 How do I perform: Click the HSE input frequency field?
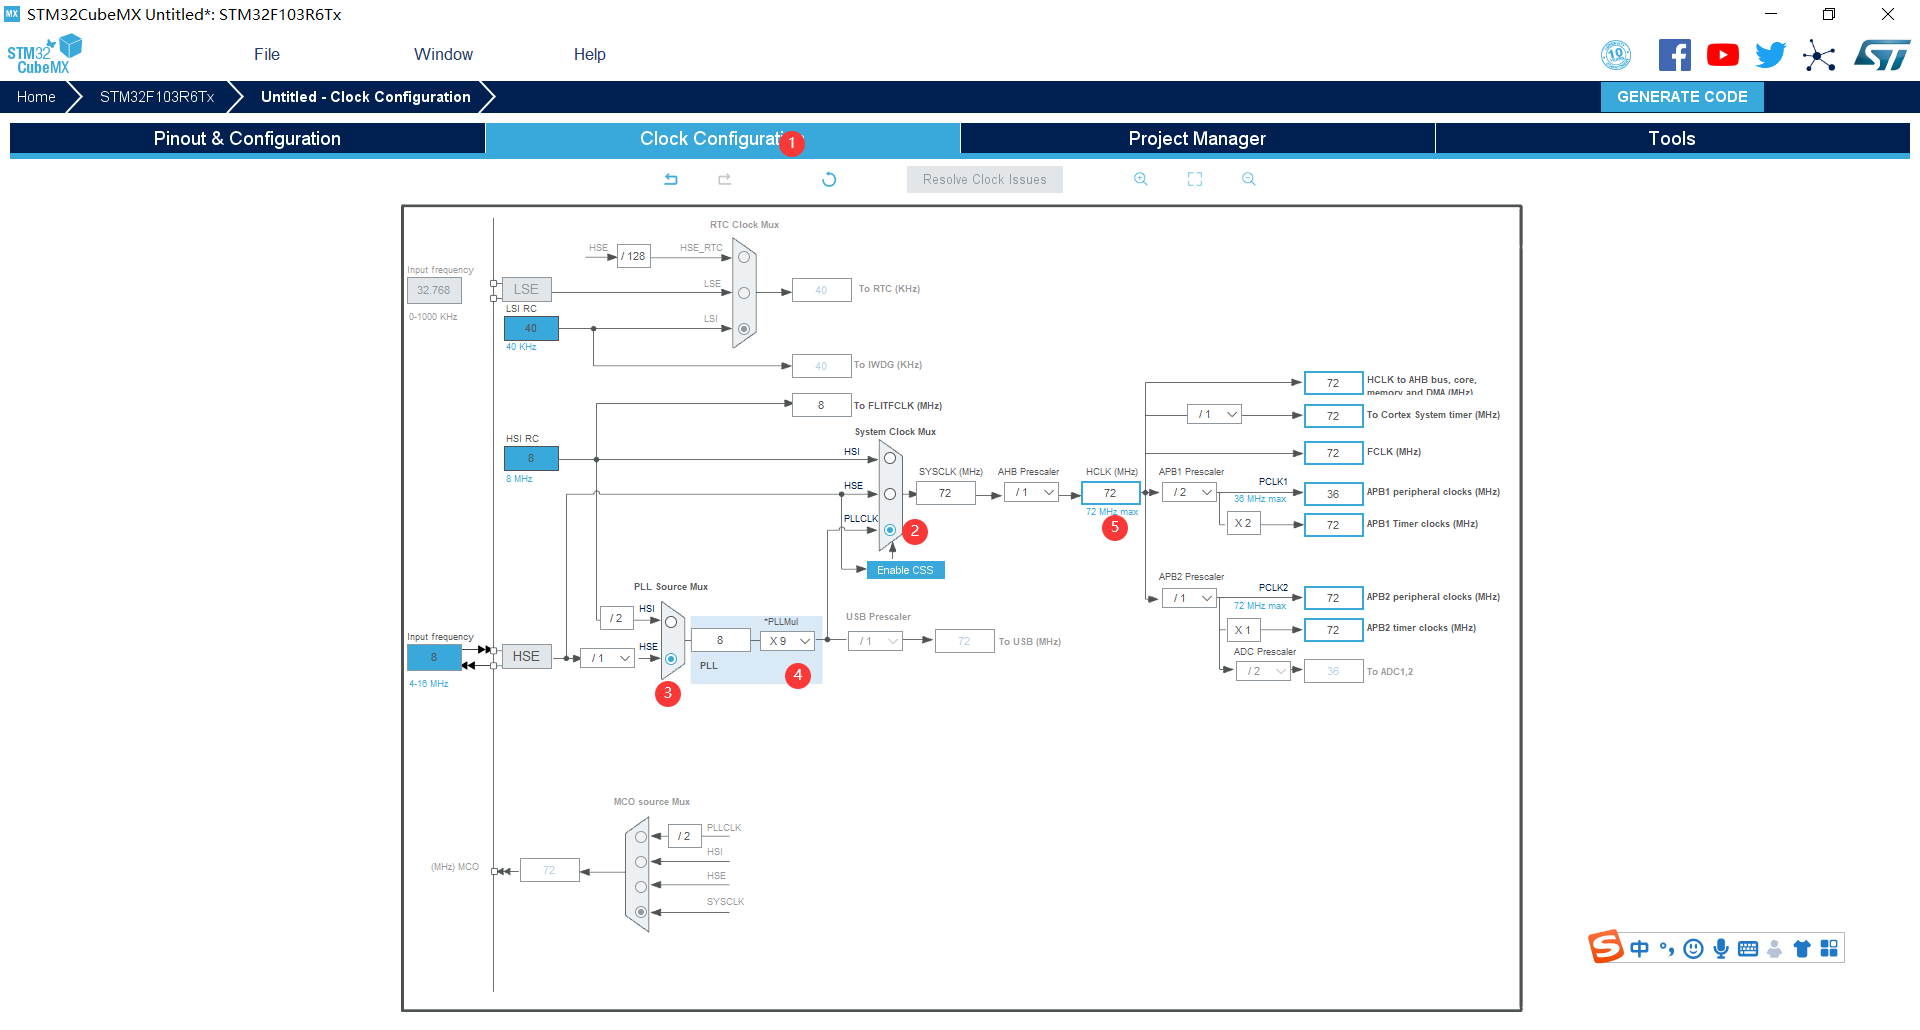point(434,658)
